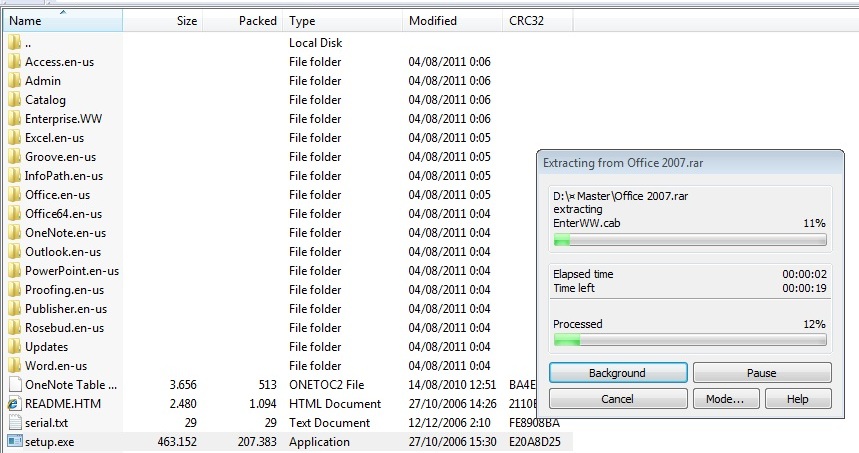Open the Mode... options in the extraction dialog
859x453 pixels.
coord(726,399)
